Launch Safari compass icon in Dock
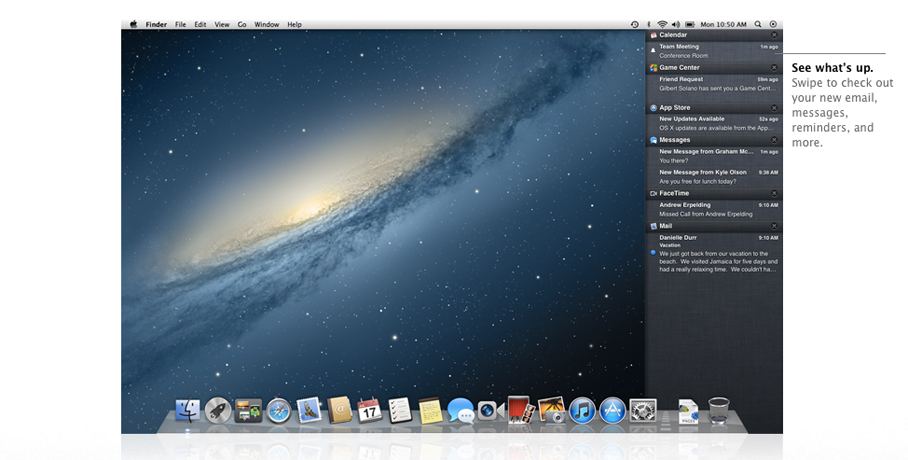This screenshot has height=460, width=908. pos(279,411)
